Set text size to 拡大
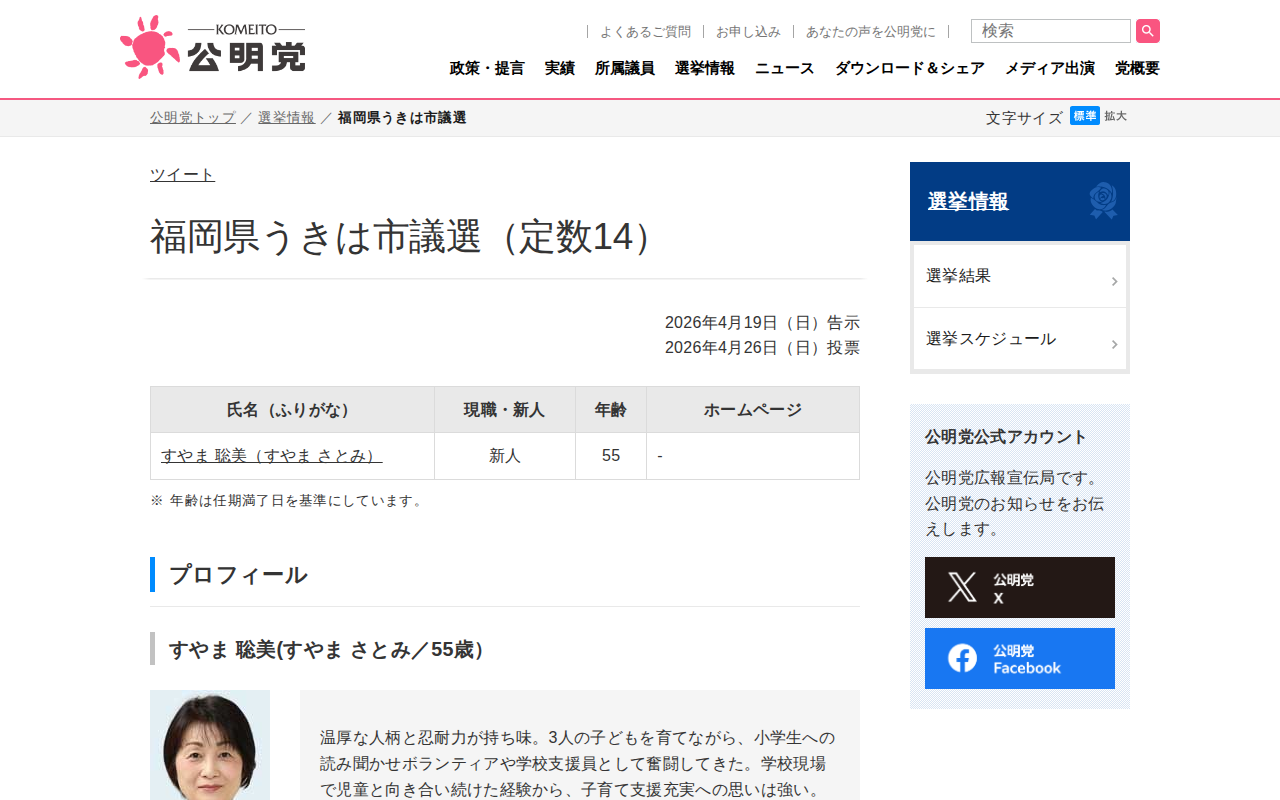The width and height of the screenshot is (1280, 800). (x=1115, y=116)
